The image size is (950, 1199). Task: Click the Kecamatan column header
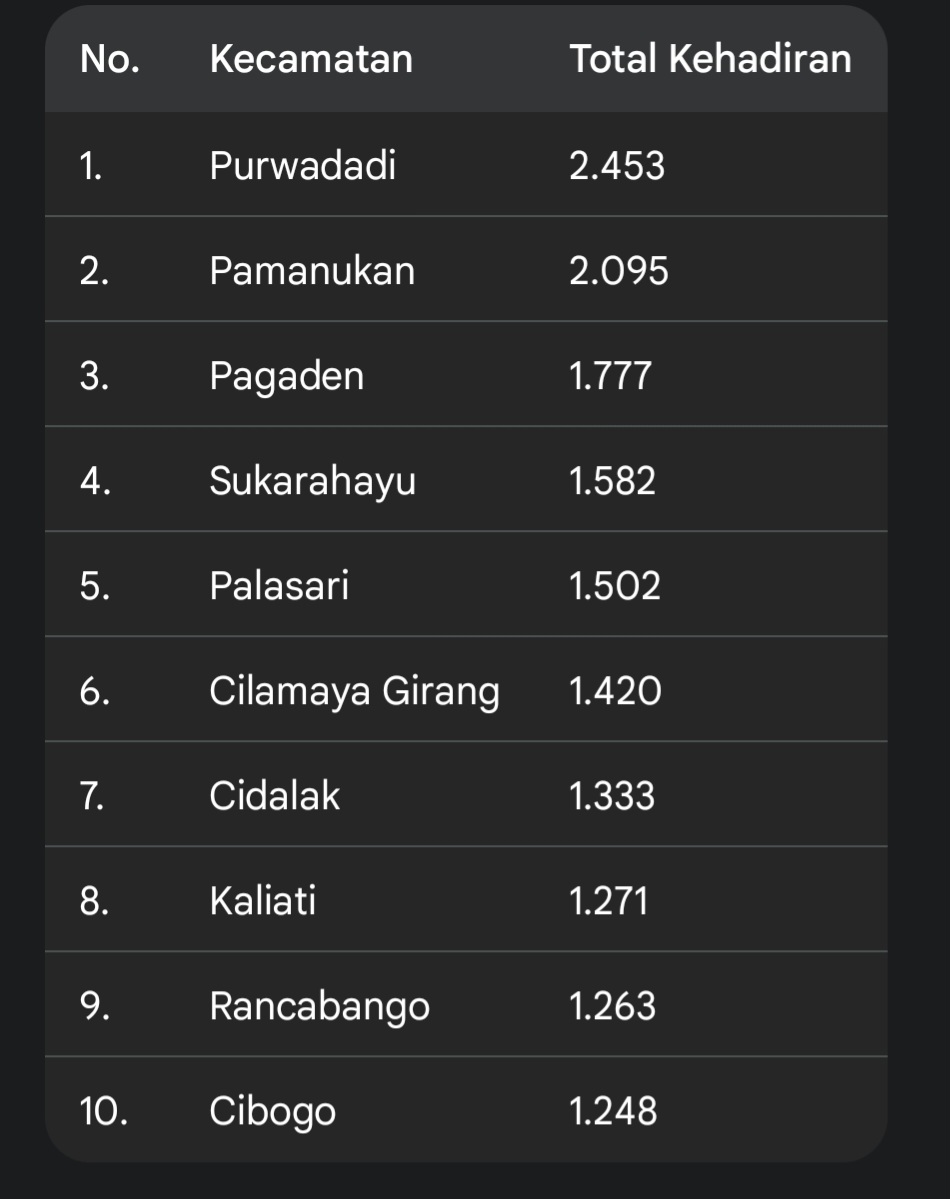pos(311,59)
